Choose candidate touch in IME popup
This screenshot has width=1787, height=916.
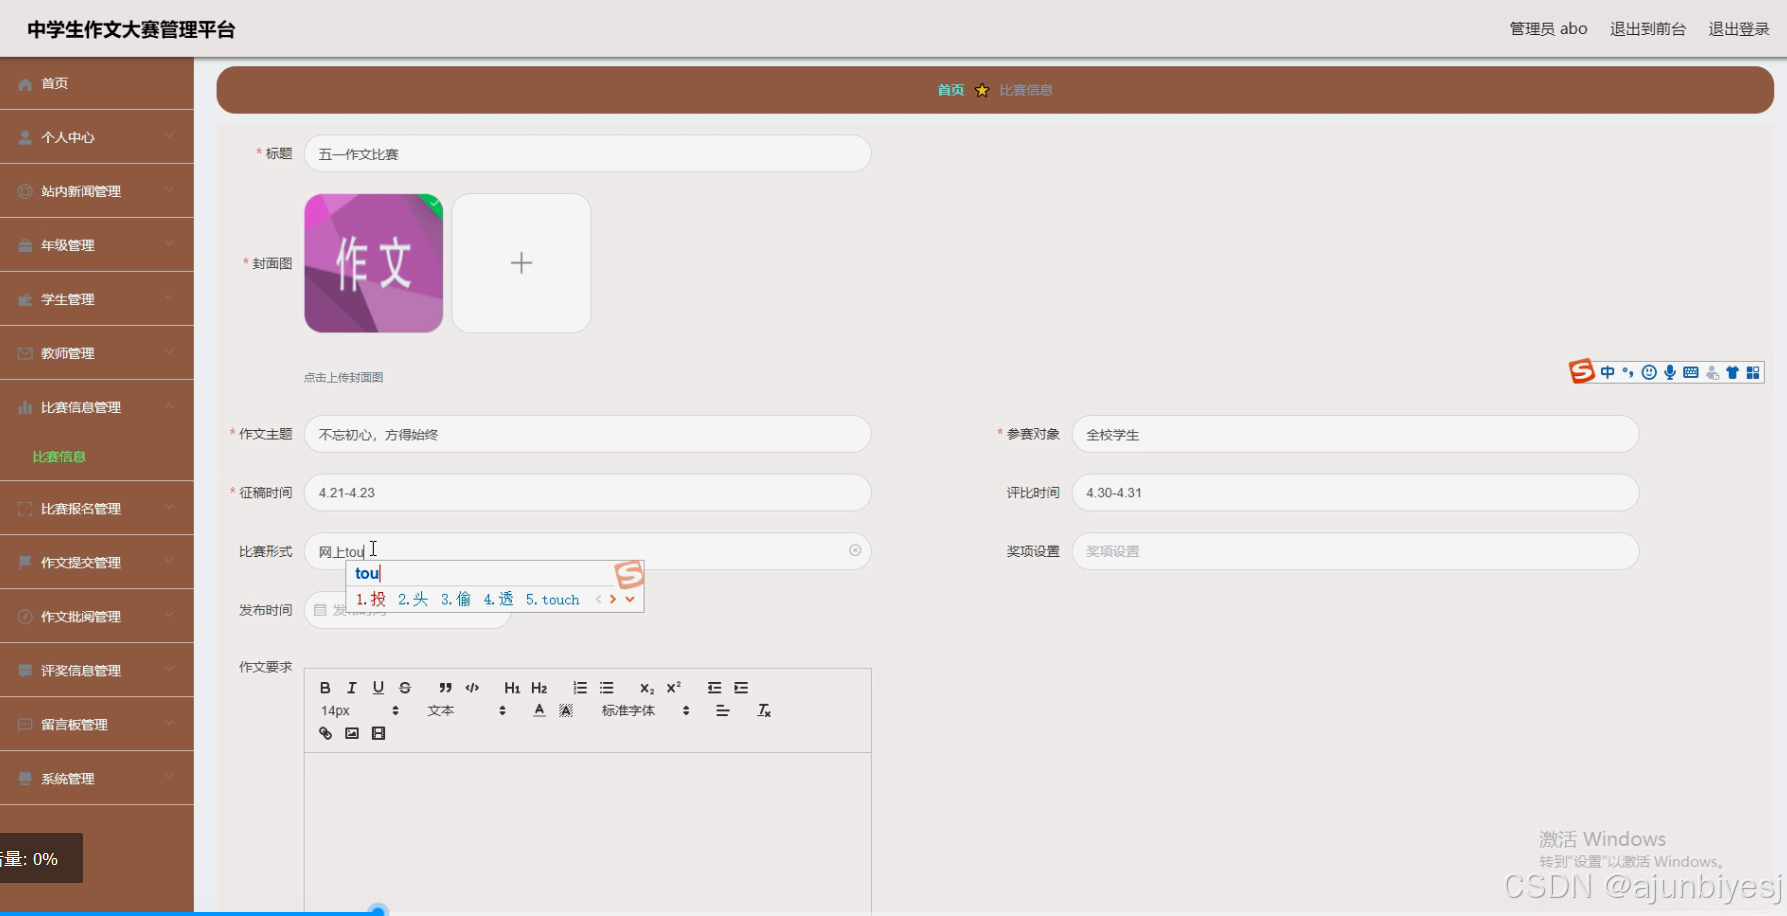pos(553,600)
